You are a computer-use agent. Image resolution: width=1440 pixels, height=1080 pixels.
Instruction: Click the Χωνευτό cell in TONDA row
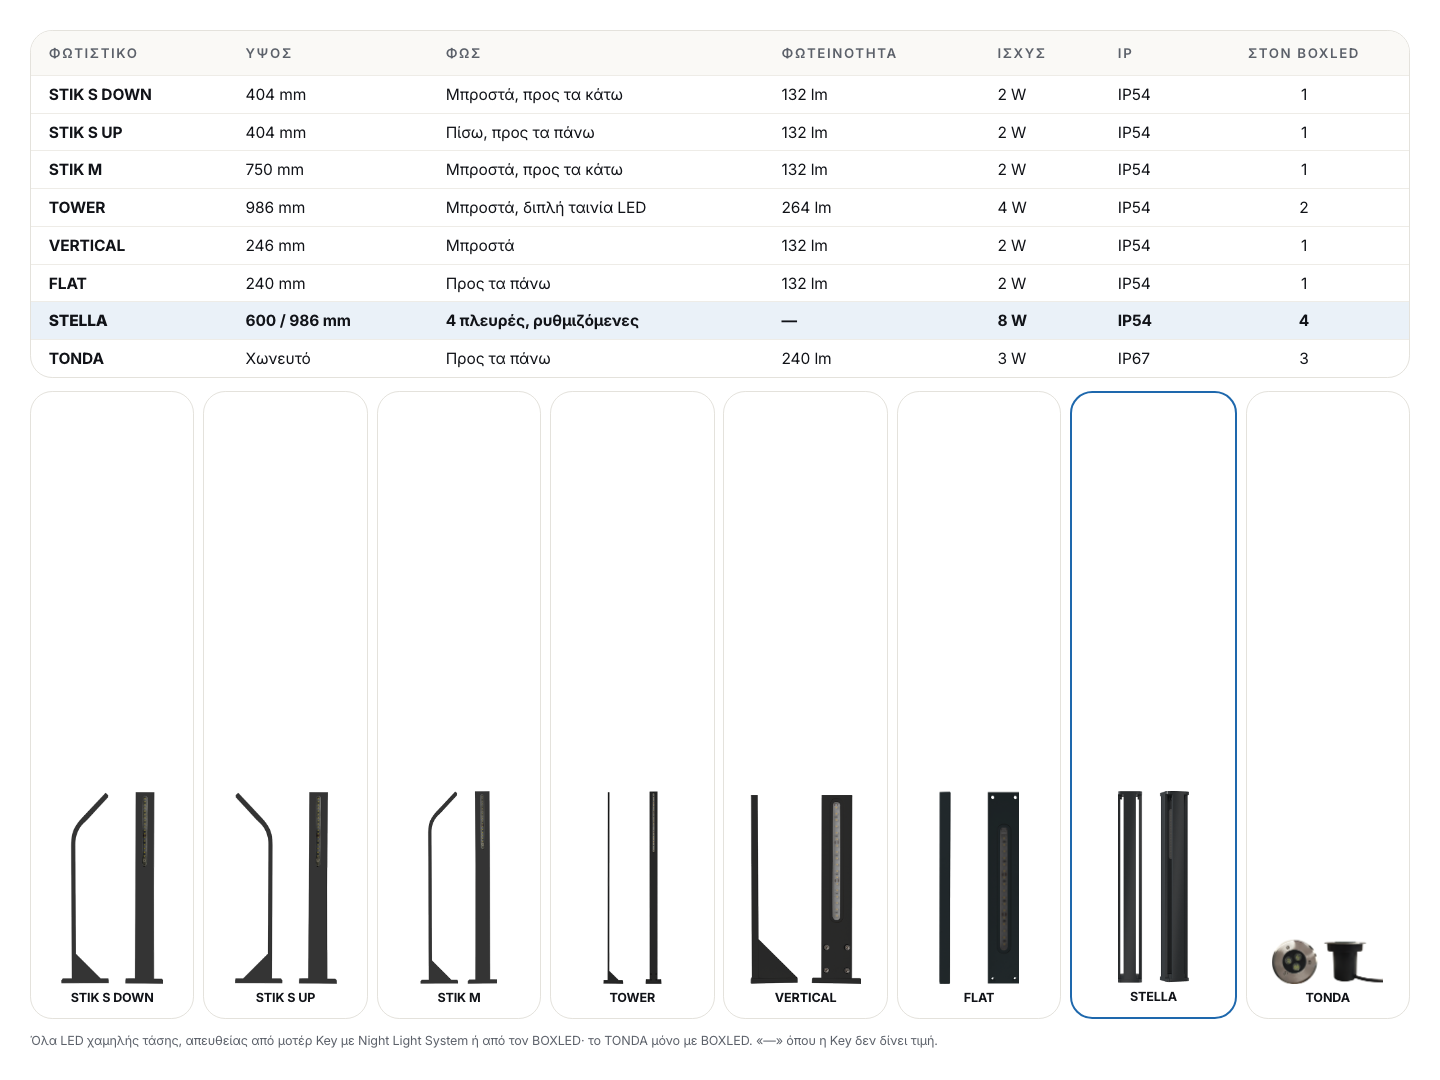coord(278,359)
